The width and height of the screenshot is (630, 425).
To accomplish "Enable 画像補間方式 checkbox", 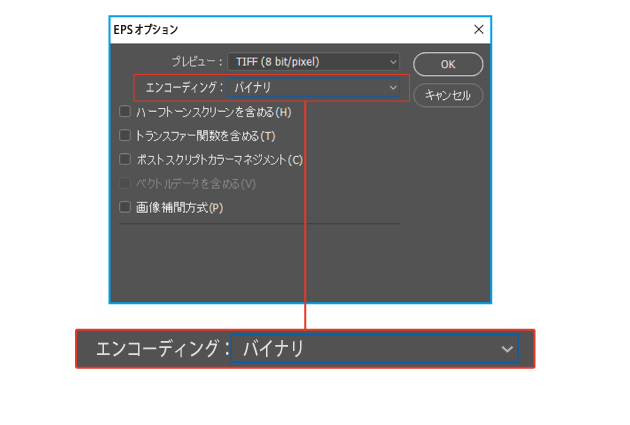I will click(125, 207).
